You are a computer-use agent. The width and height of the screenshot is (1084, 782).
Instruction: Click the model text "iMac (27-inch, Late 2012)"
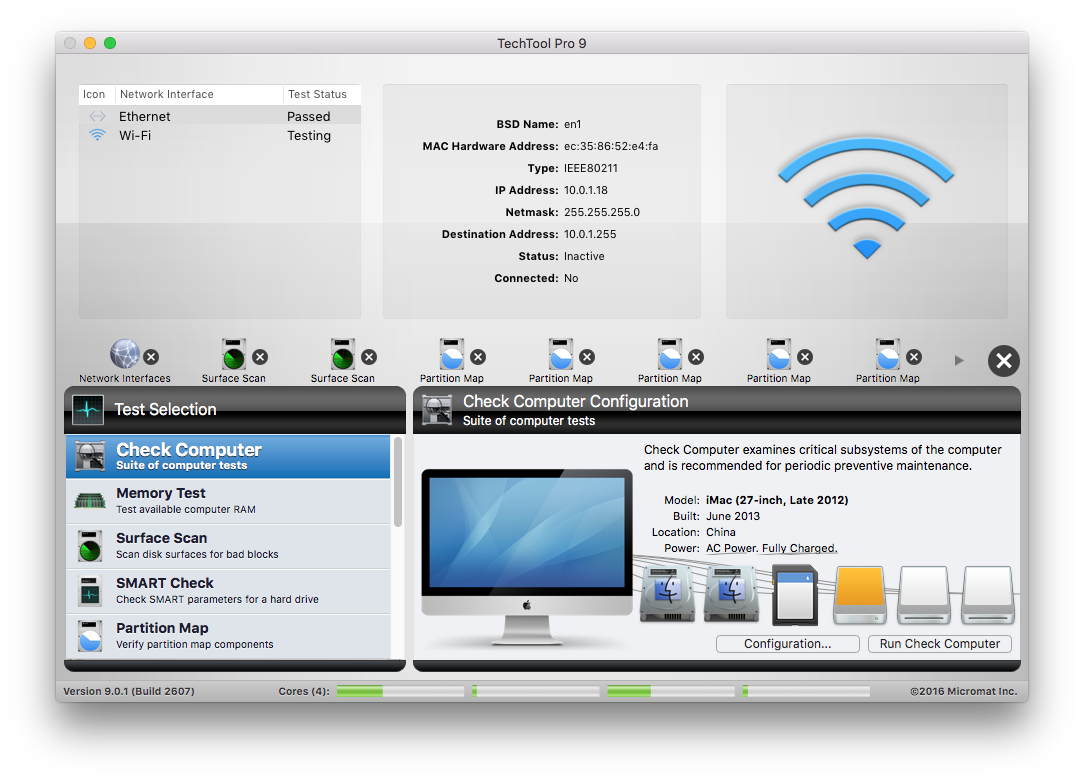point(777,500)
